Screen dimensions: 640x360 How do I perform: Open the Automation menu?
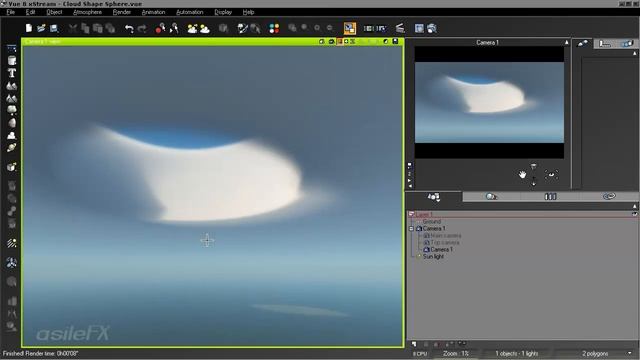(190, 12)
